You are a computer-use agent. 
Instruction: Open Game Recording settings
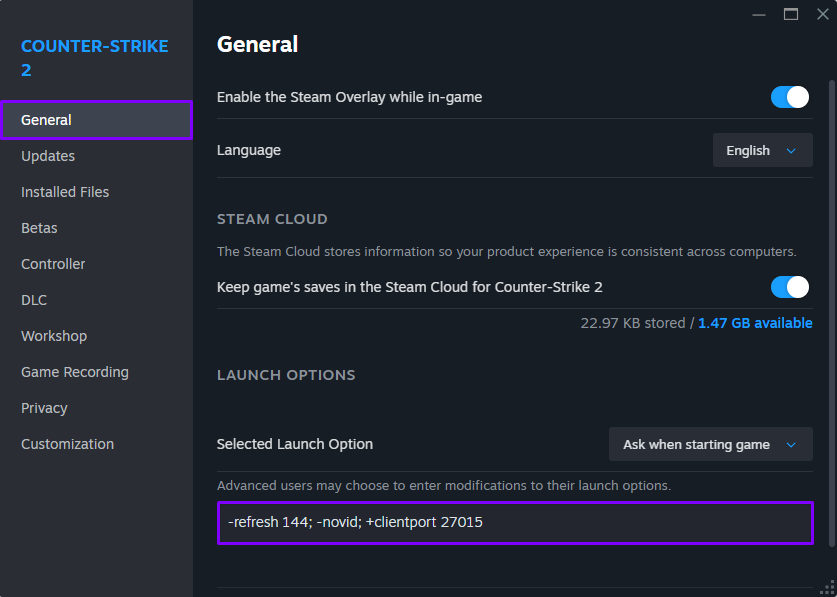click(x=75, y=372)
